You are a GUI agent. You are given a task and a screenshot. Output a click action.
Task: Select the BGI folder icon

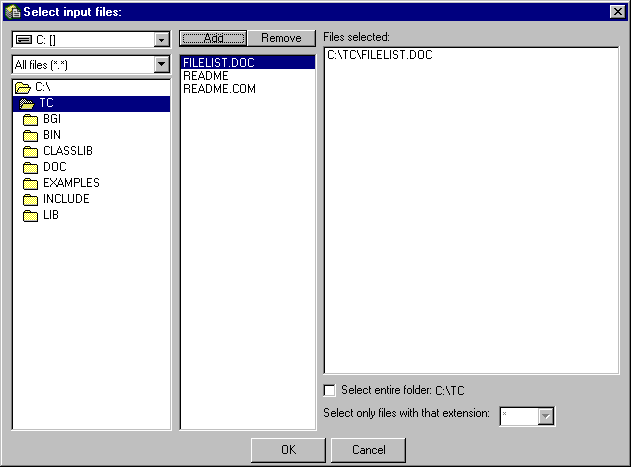coord(31,120)
